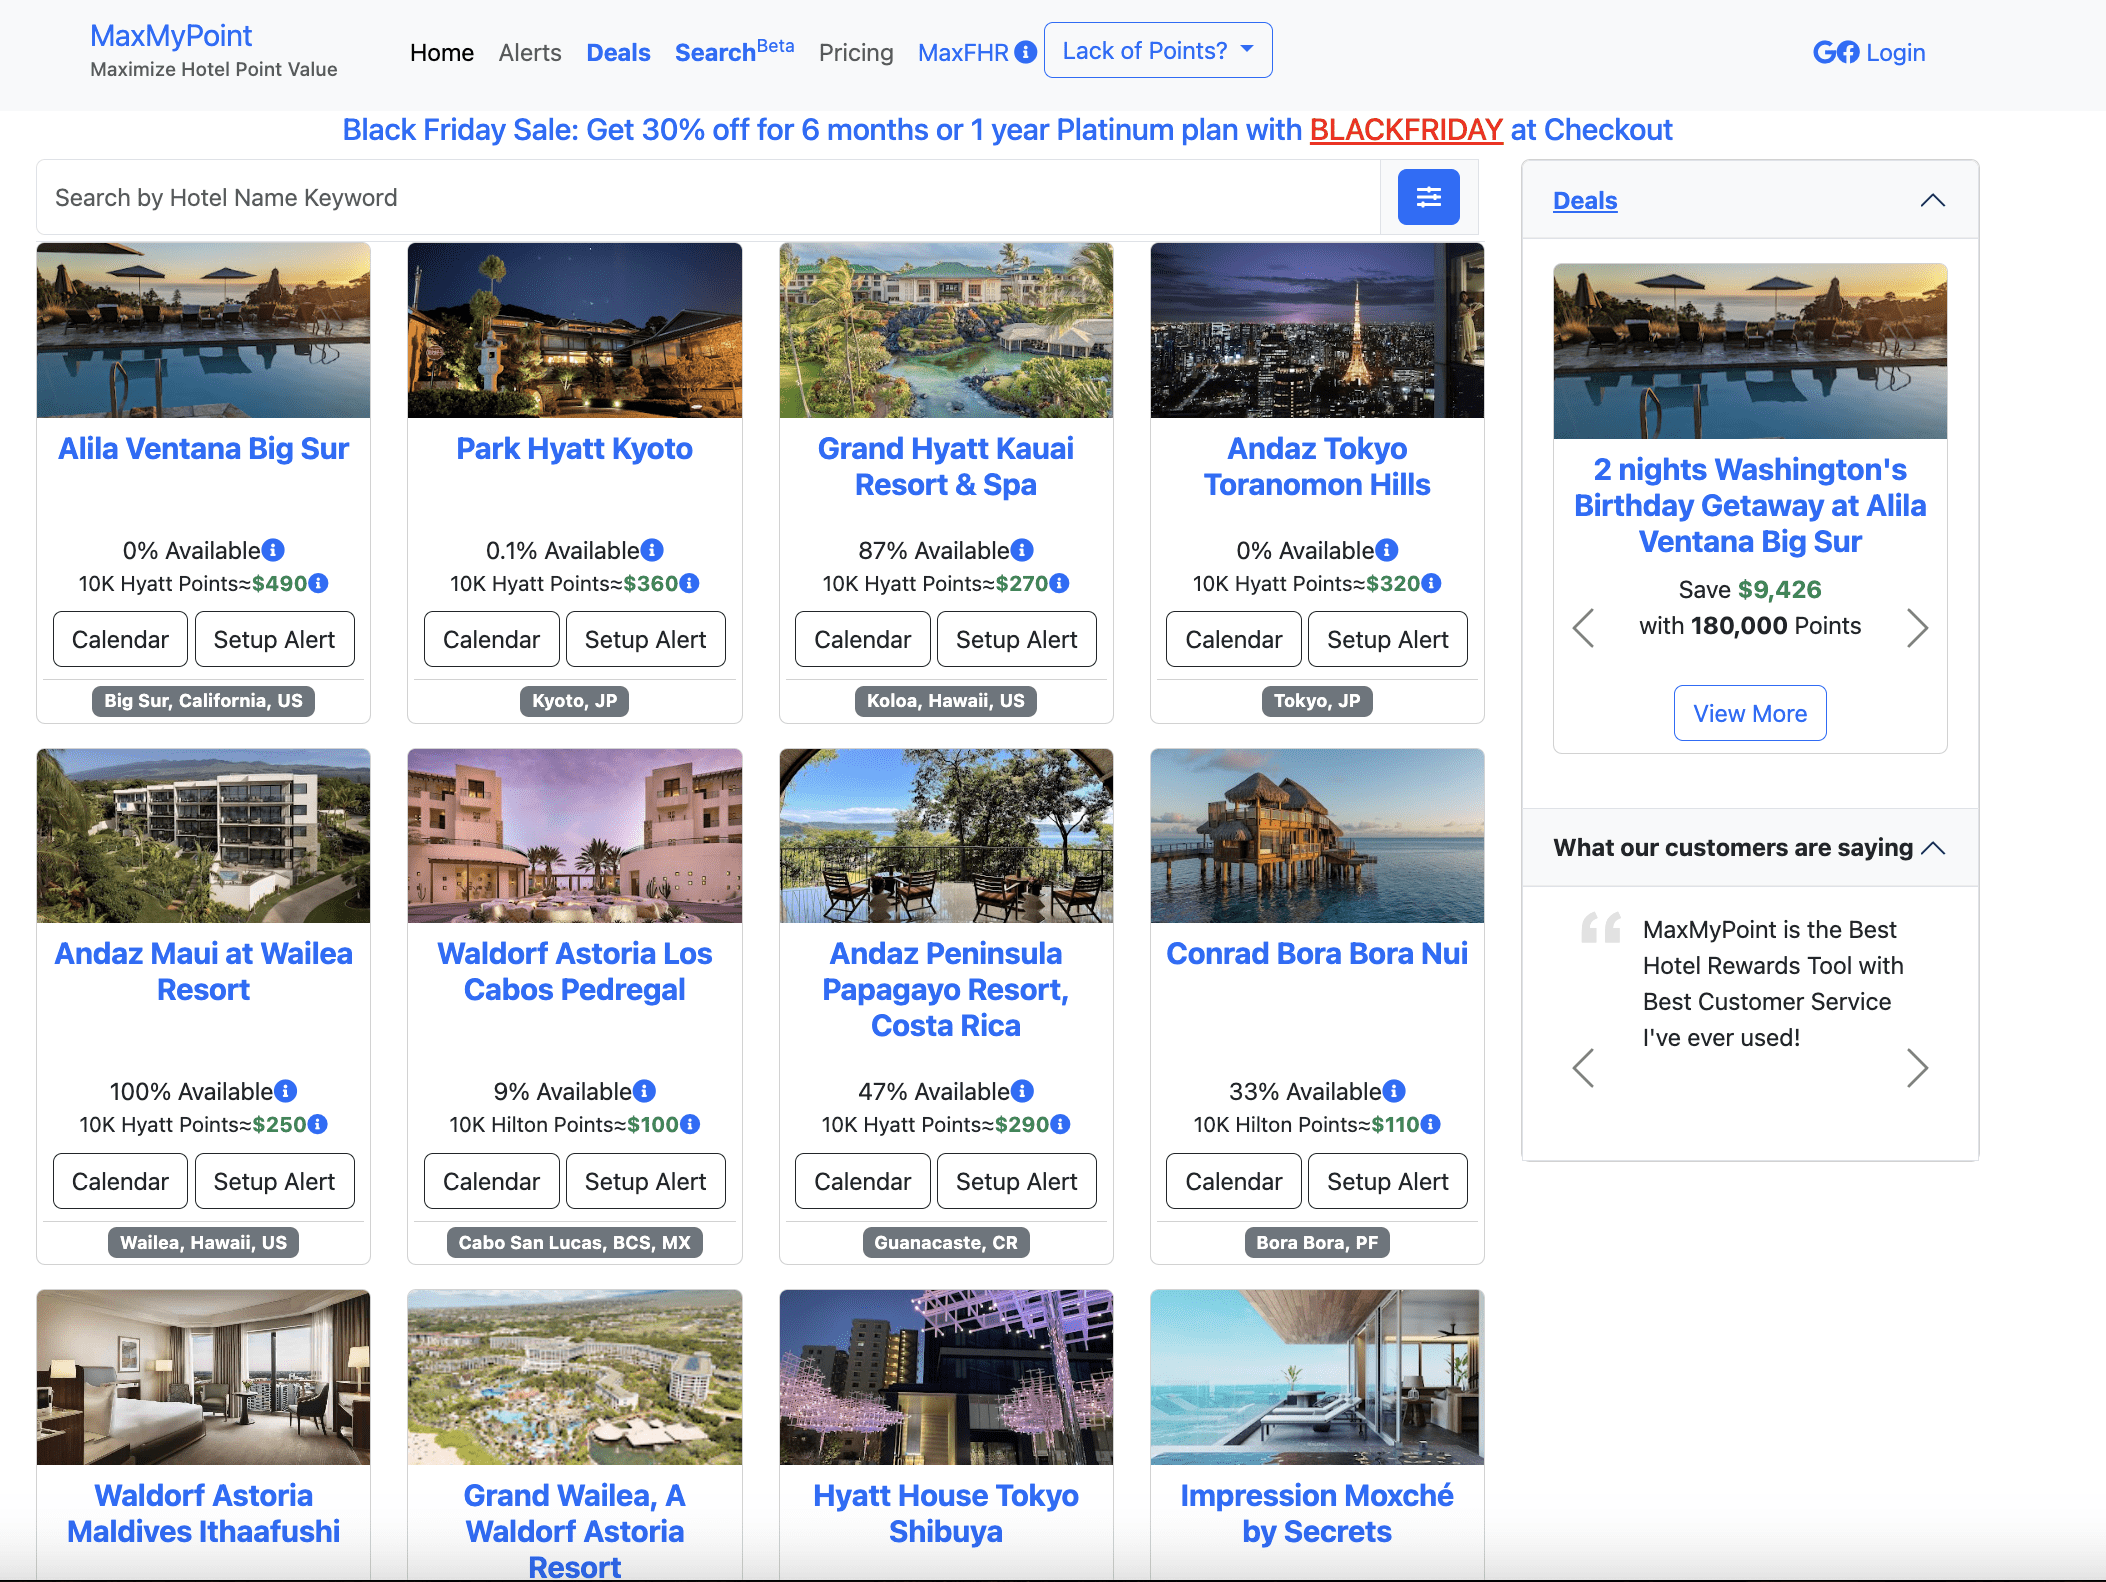Open Grand Wailea Waldorf Astoria Resort title
Viewport: 2106px width, 1582px height.
click(575, 1530)
